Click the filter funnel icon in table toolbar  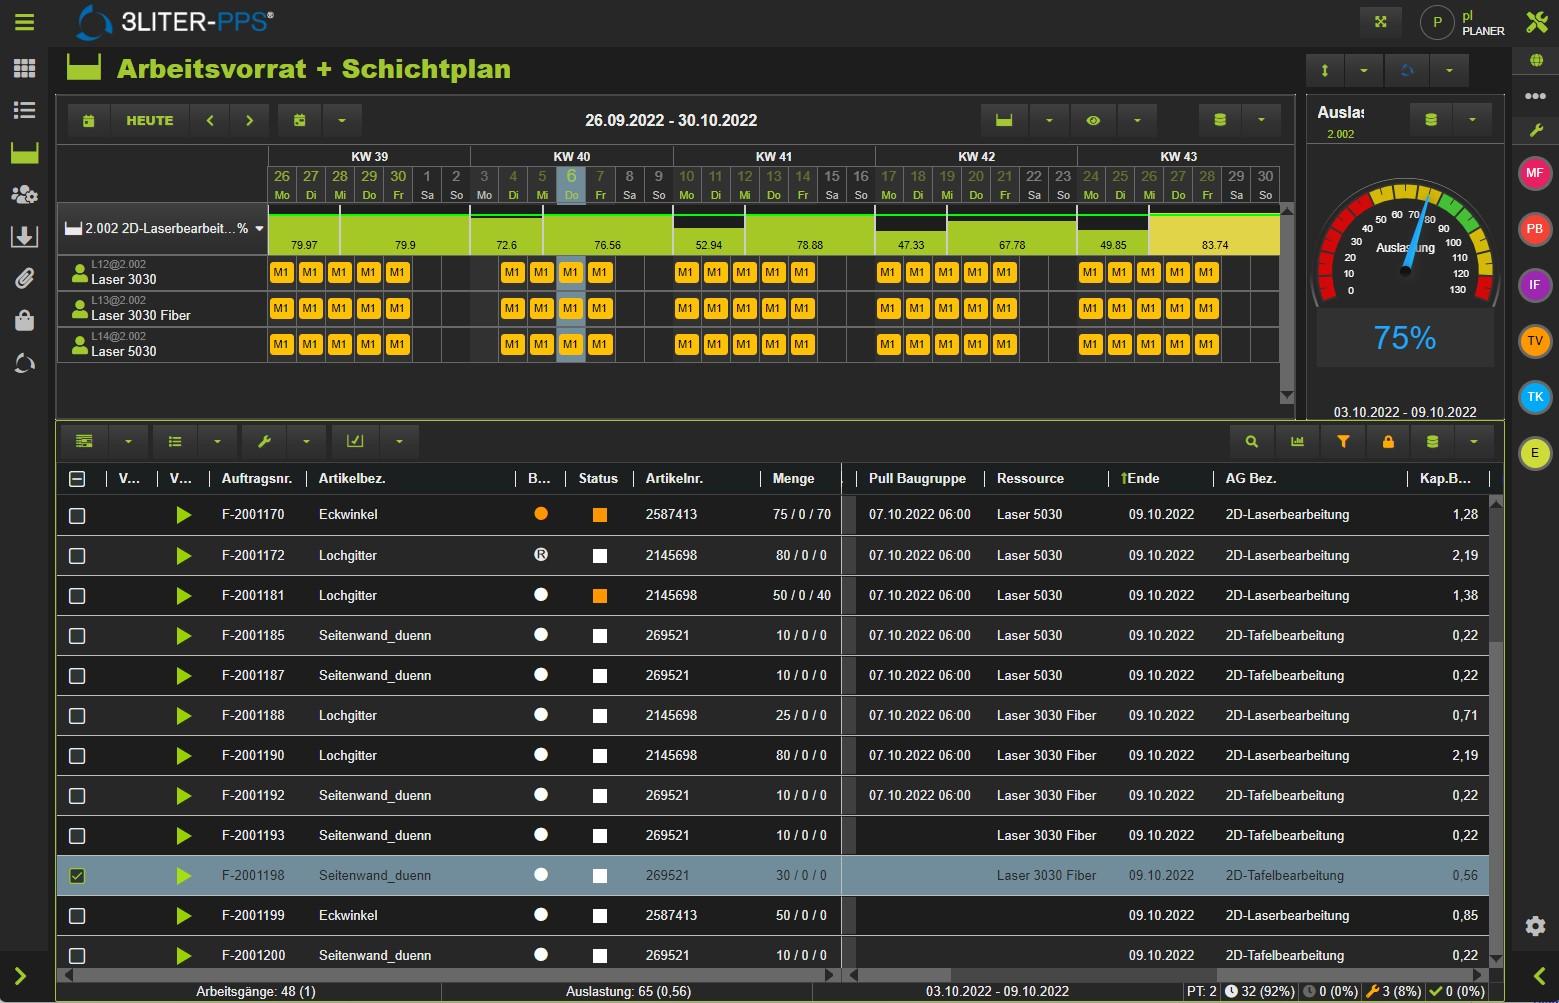tap(1343, 441)
